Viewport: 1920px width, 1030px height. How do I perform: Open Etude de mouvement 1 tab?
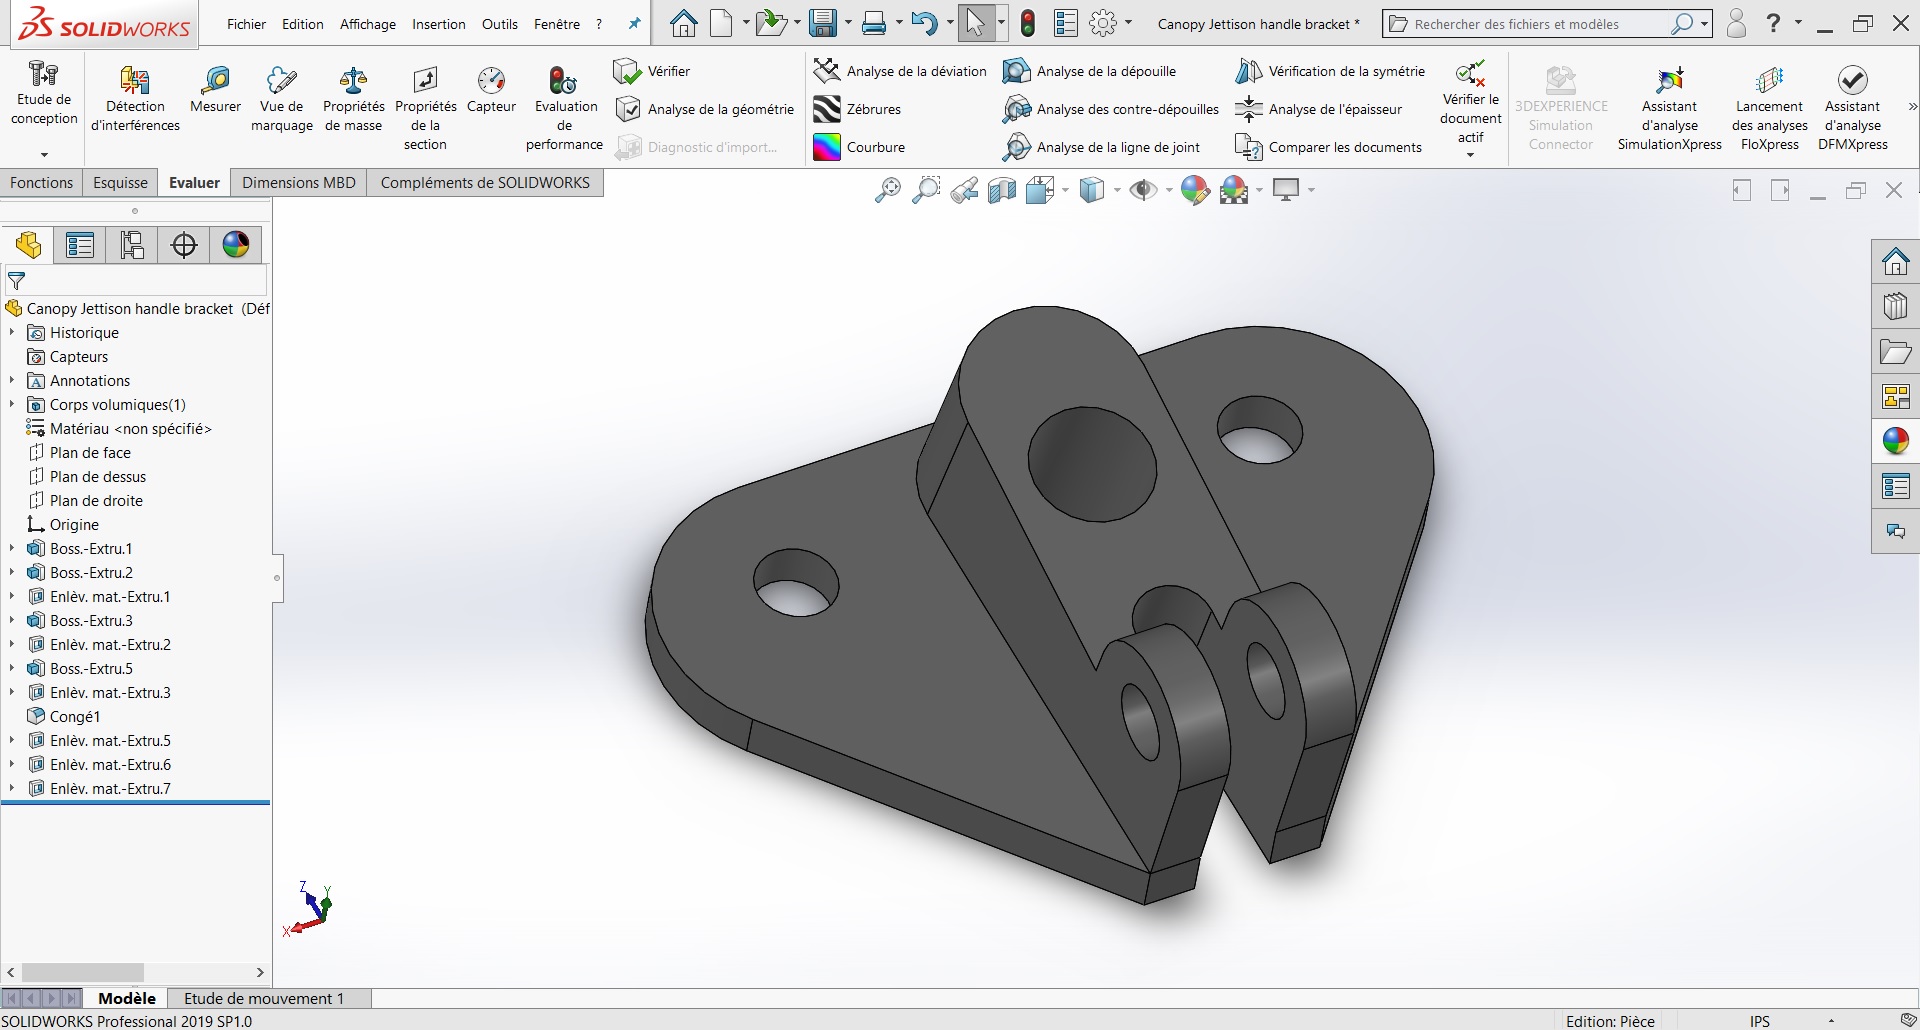pos(264,998)
